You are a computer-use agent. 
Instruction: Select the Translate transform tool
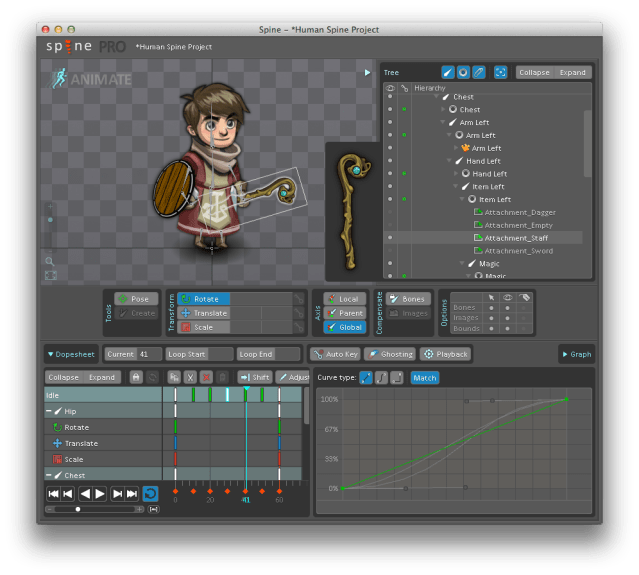pyautogui.click(x=204, y=313)
